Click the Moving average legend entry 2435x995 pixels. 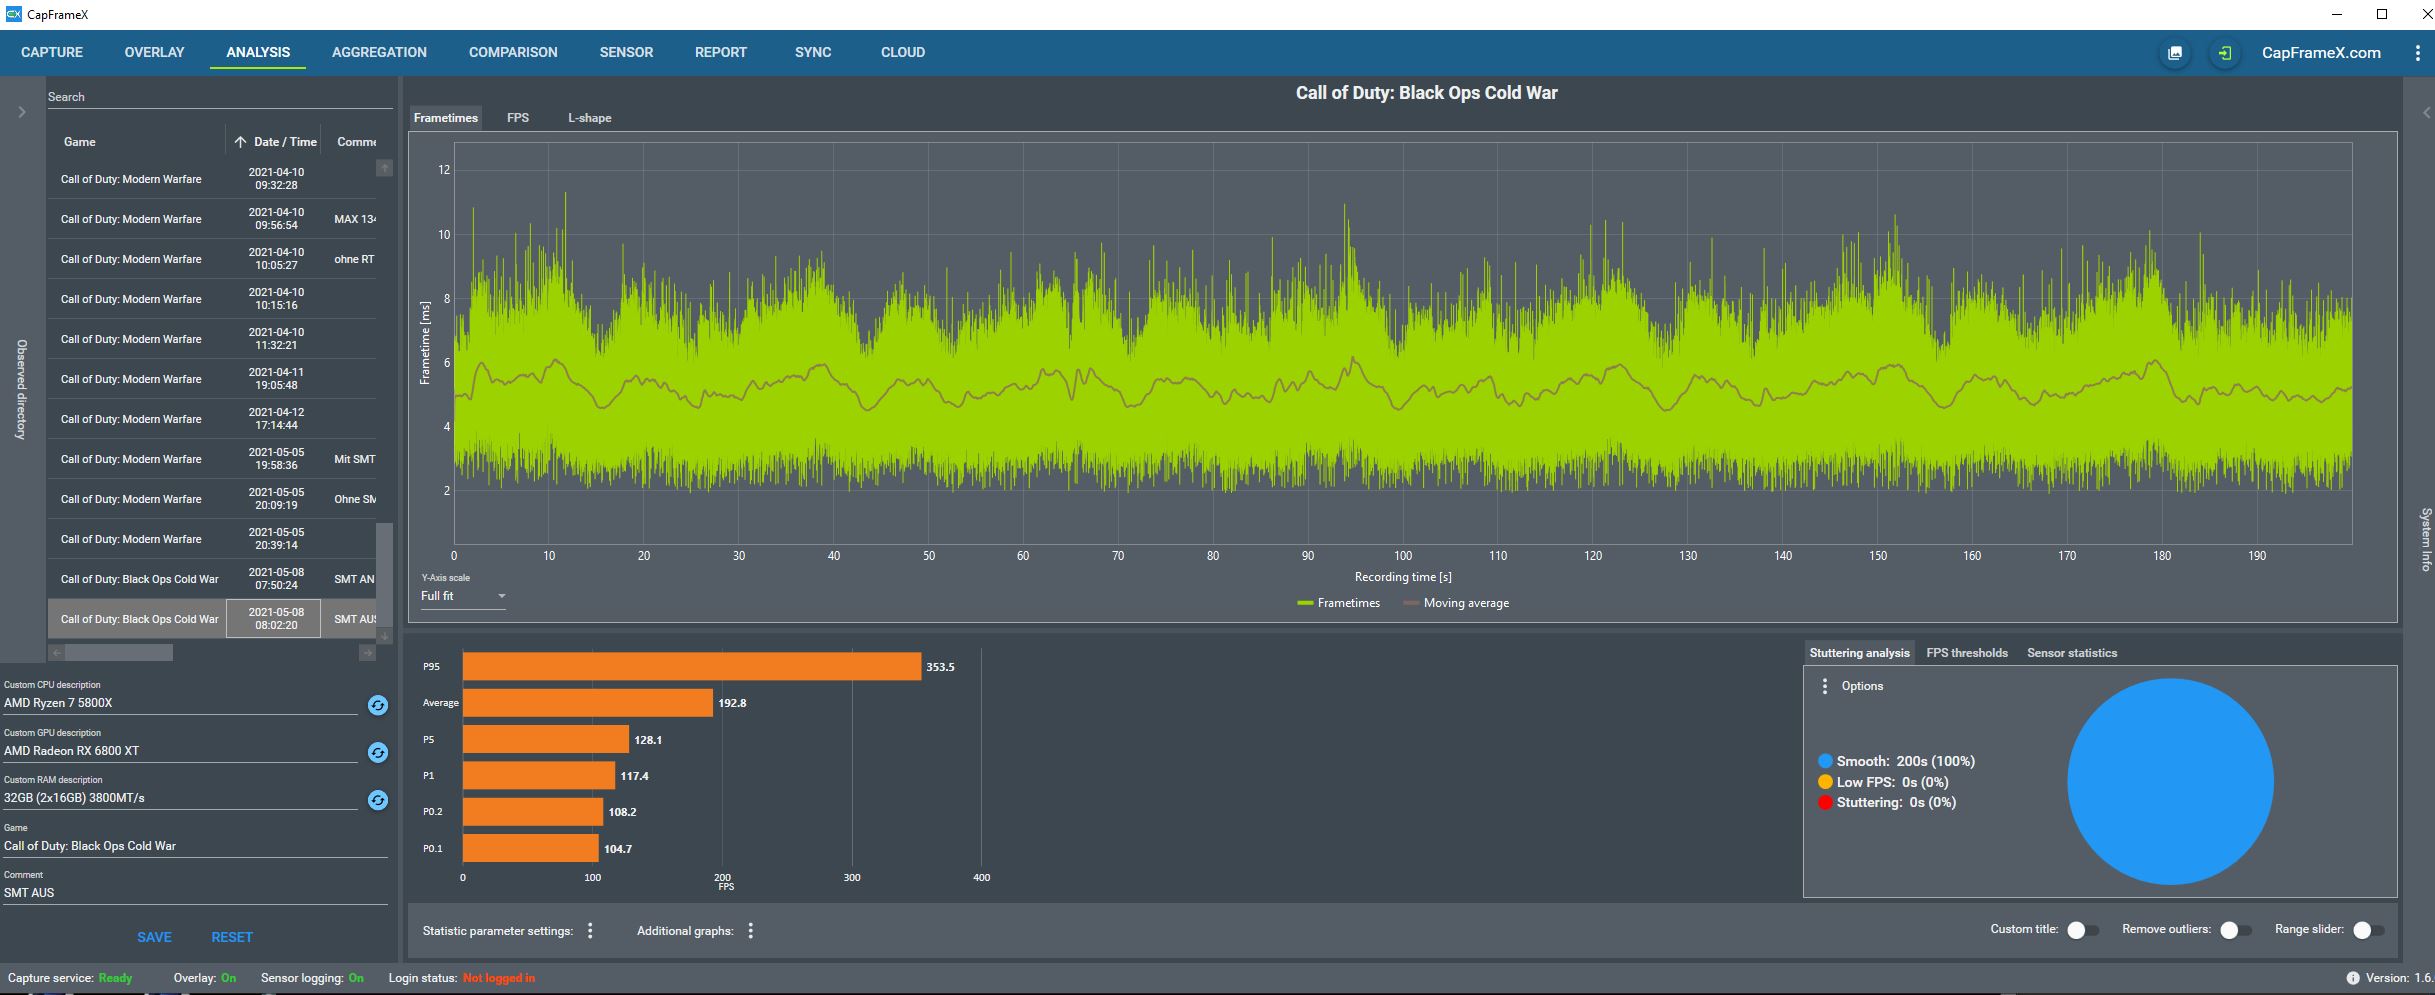point(1456,603)
